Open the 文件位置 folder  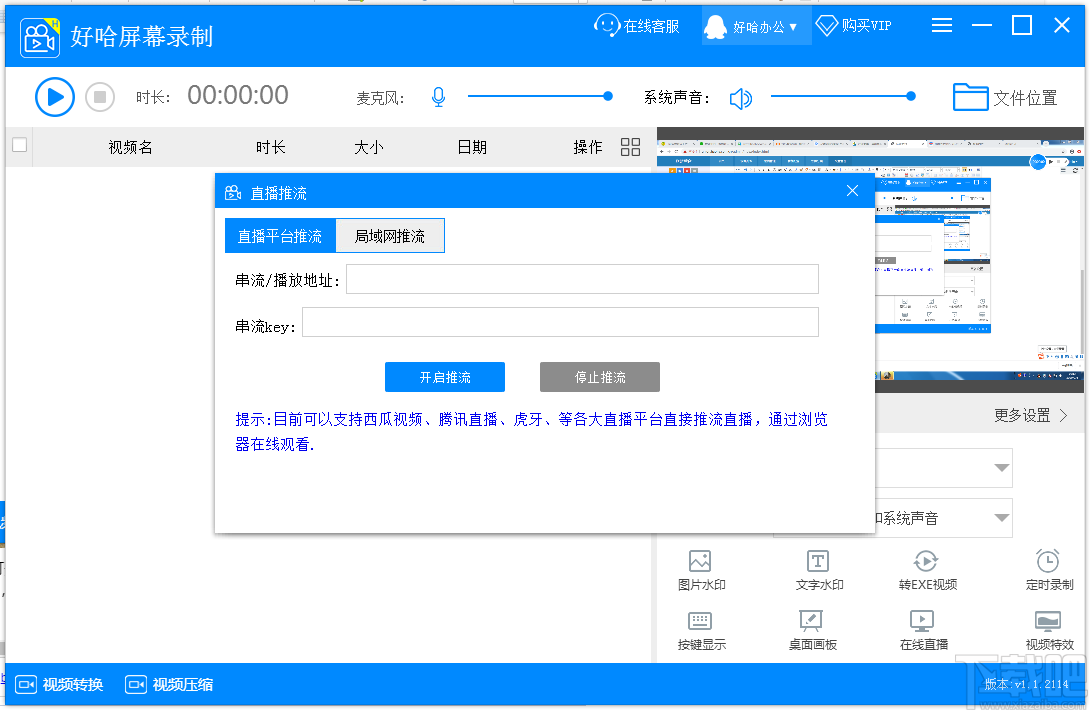(x=1004, y=97)
